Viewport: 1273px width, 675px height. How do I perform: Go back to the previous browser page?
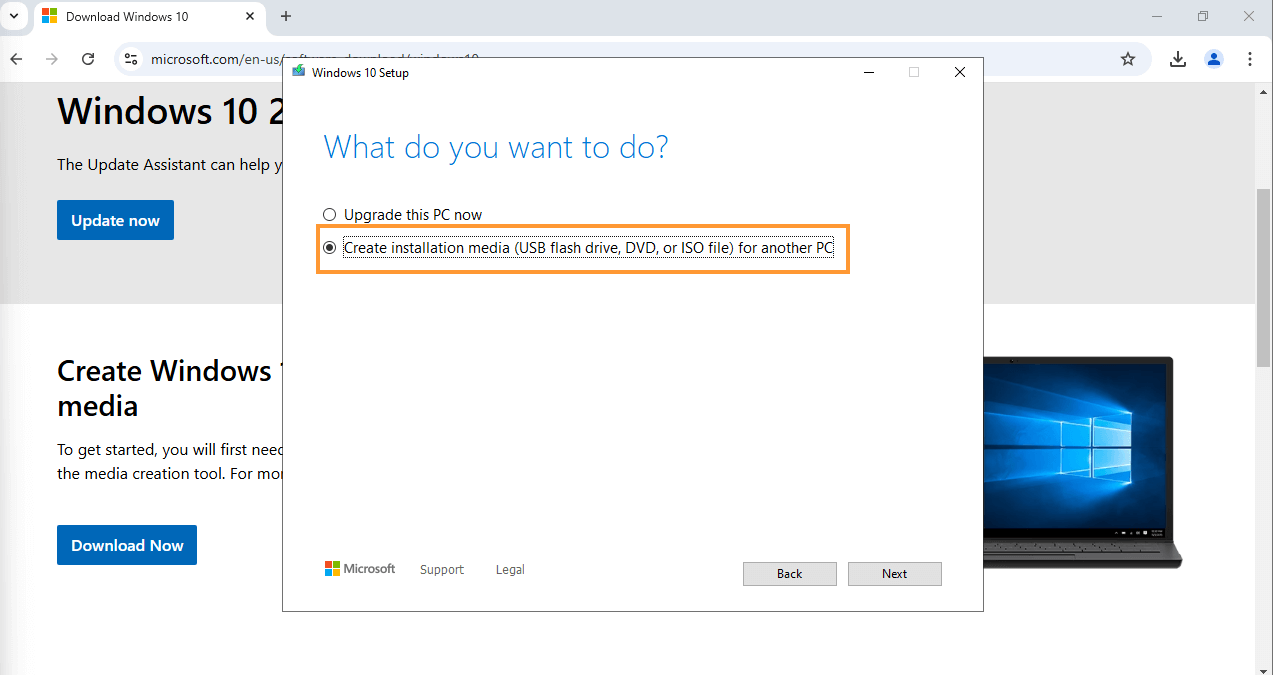[x=16, y=59]
